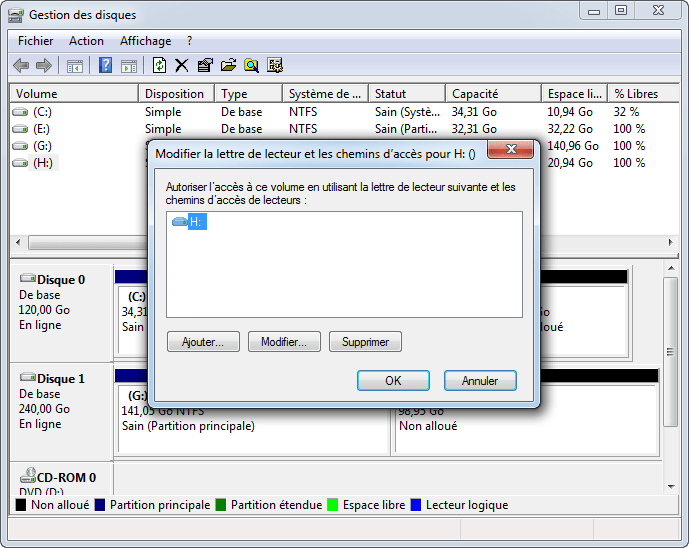Sort by the Capacité column header

(x=493, y=94)
